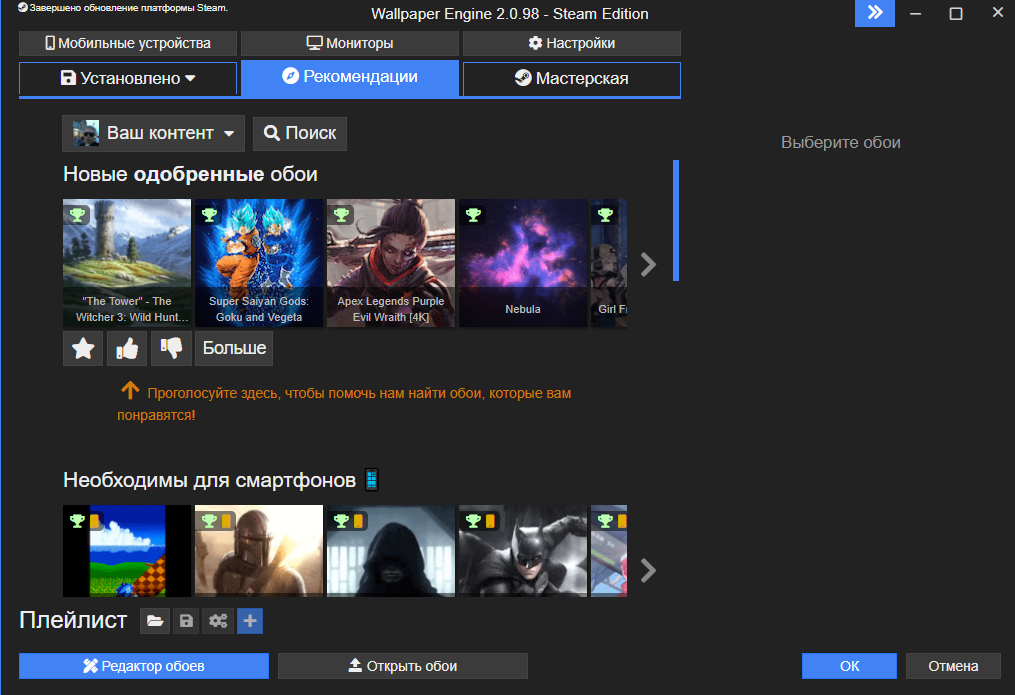Select the Nebula wallpaper thumbnail
This screenshot has width=1015, height=695.
coord(523,263)
